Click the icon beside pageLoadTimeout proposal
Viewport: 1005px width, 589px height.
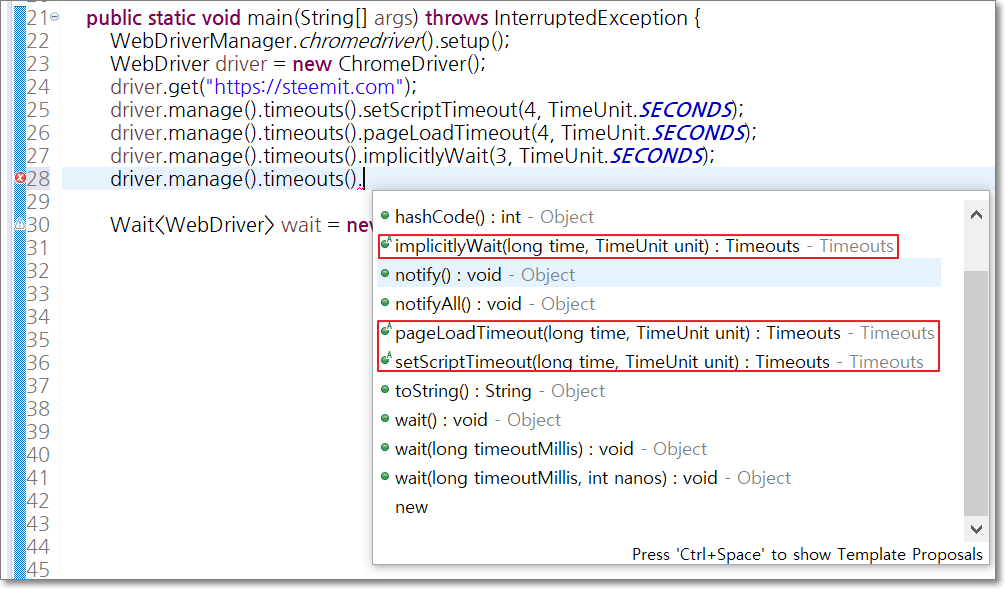pos(386,331)
